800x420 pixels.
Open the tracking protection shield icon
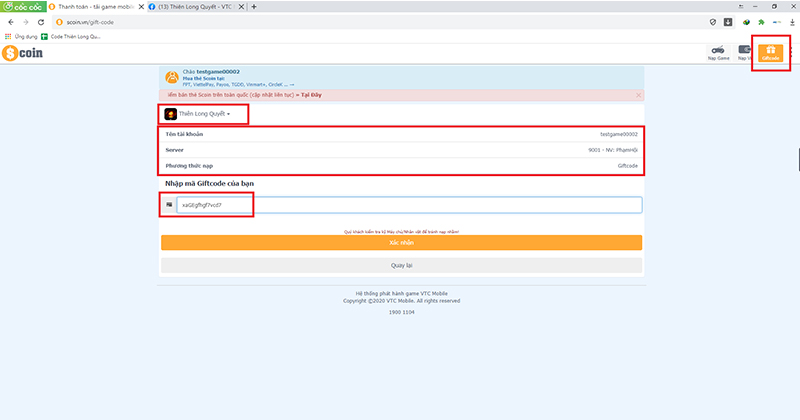pos(713,22)
